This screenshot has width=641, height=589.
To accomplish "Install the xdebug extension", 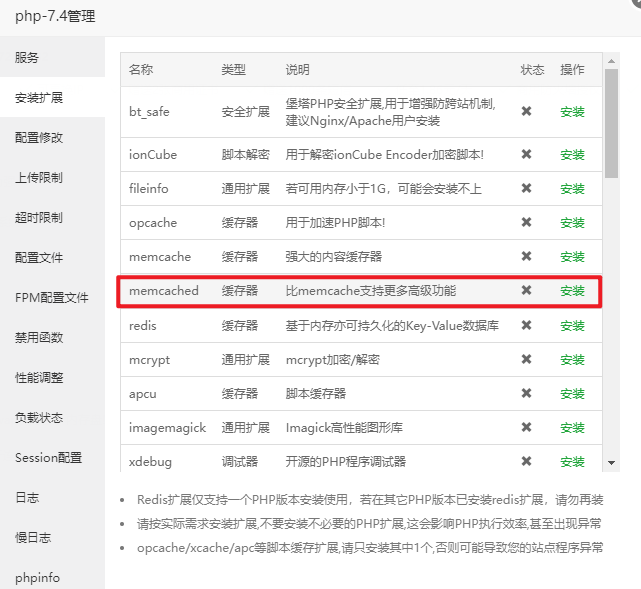I will [572, 461].
